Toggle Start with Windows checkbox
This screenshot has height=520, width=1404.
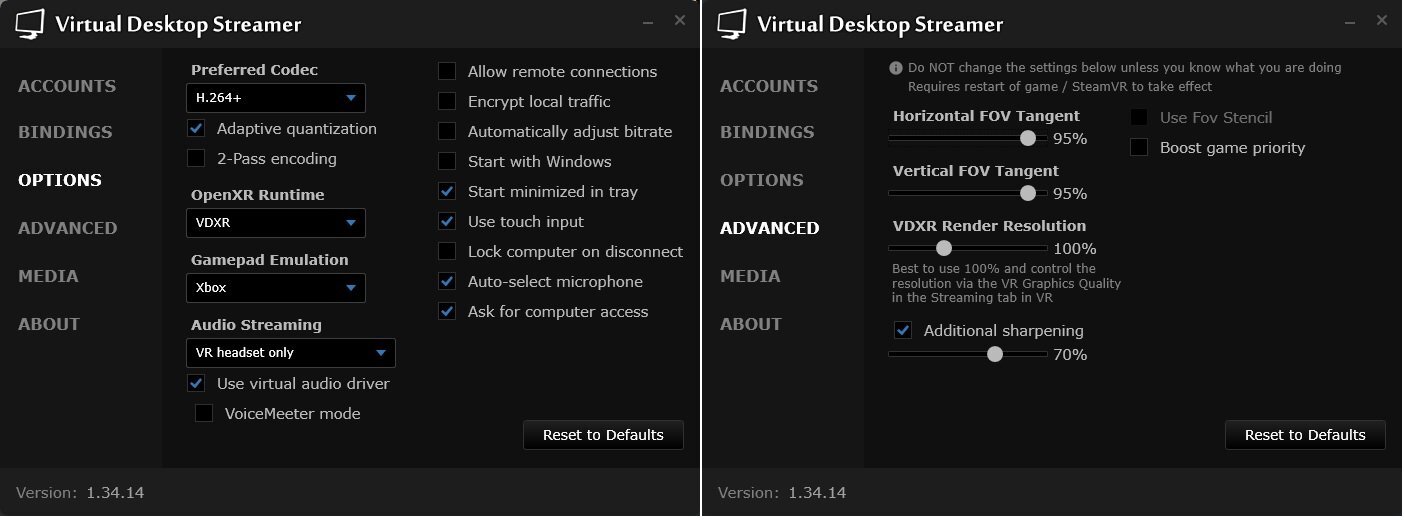(x=448, y=161)
